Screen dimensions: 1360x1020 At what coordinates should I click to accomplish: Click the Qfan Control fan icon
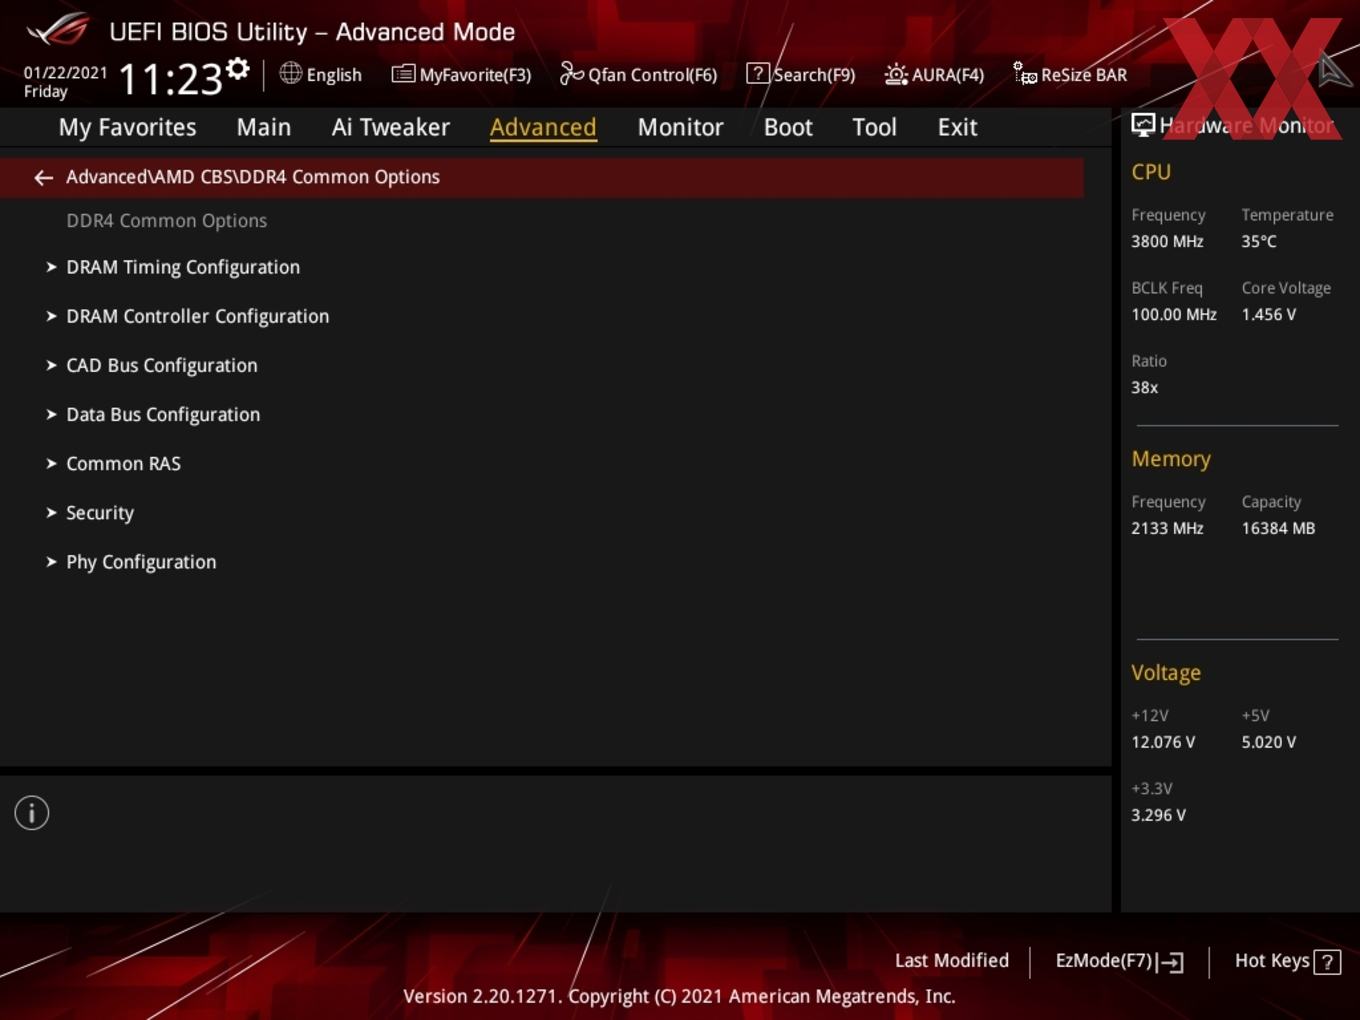571,73
